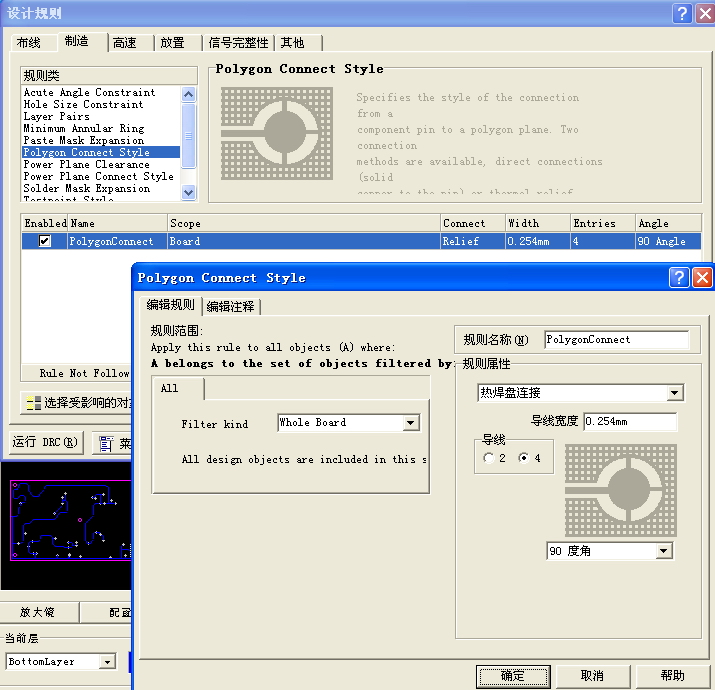Select Paste Mask Expansion rule
Viewport: 715px width, 690px height.
pos(84,140)
